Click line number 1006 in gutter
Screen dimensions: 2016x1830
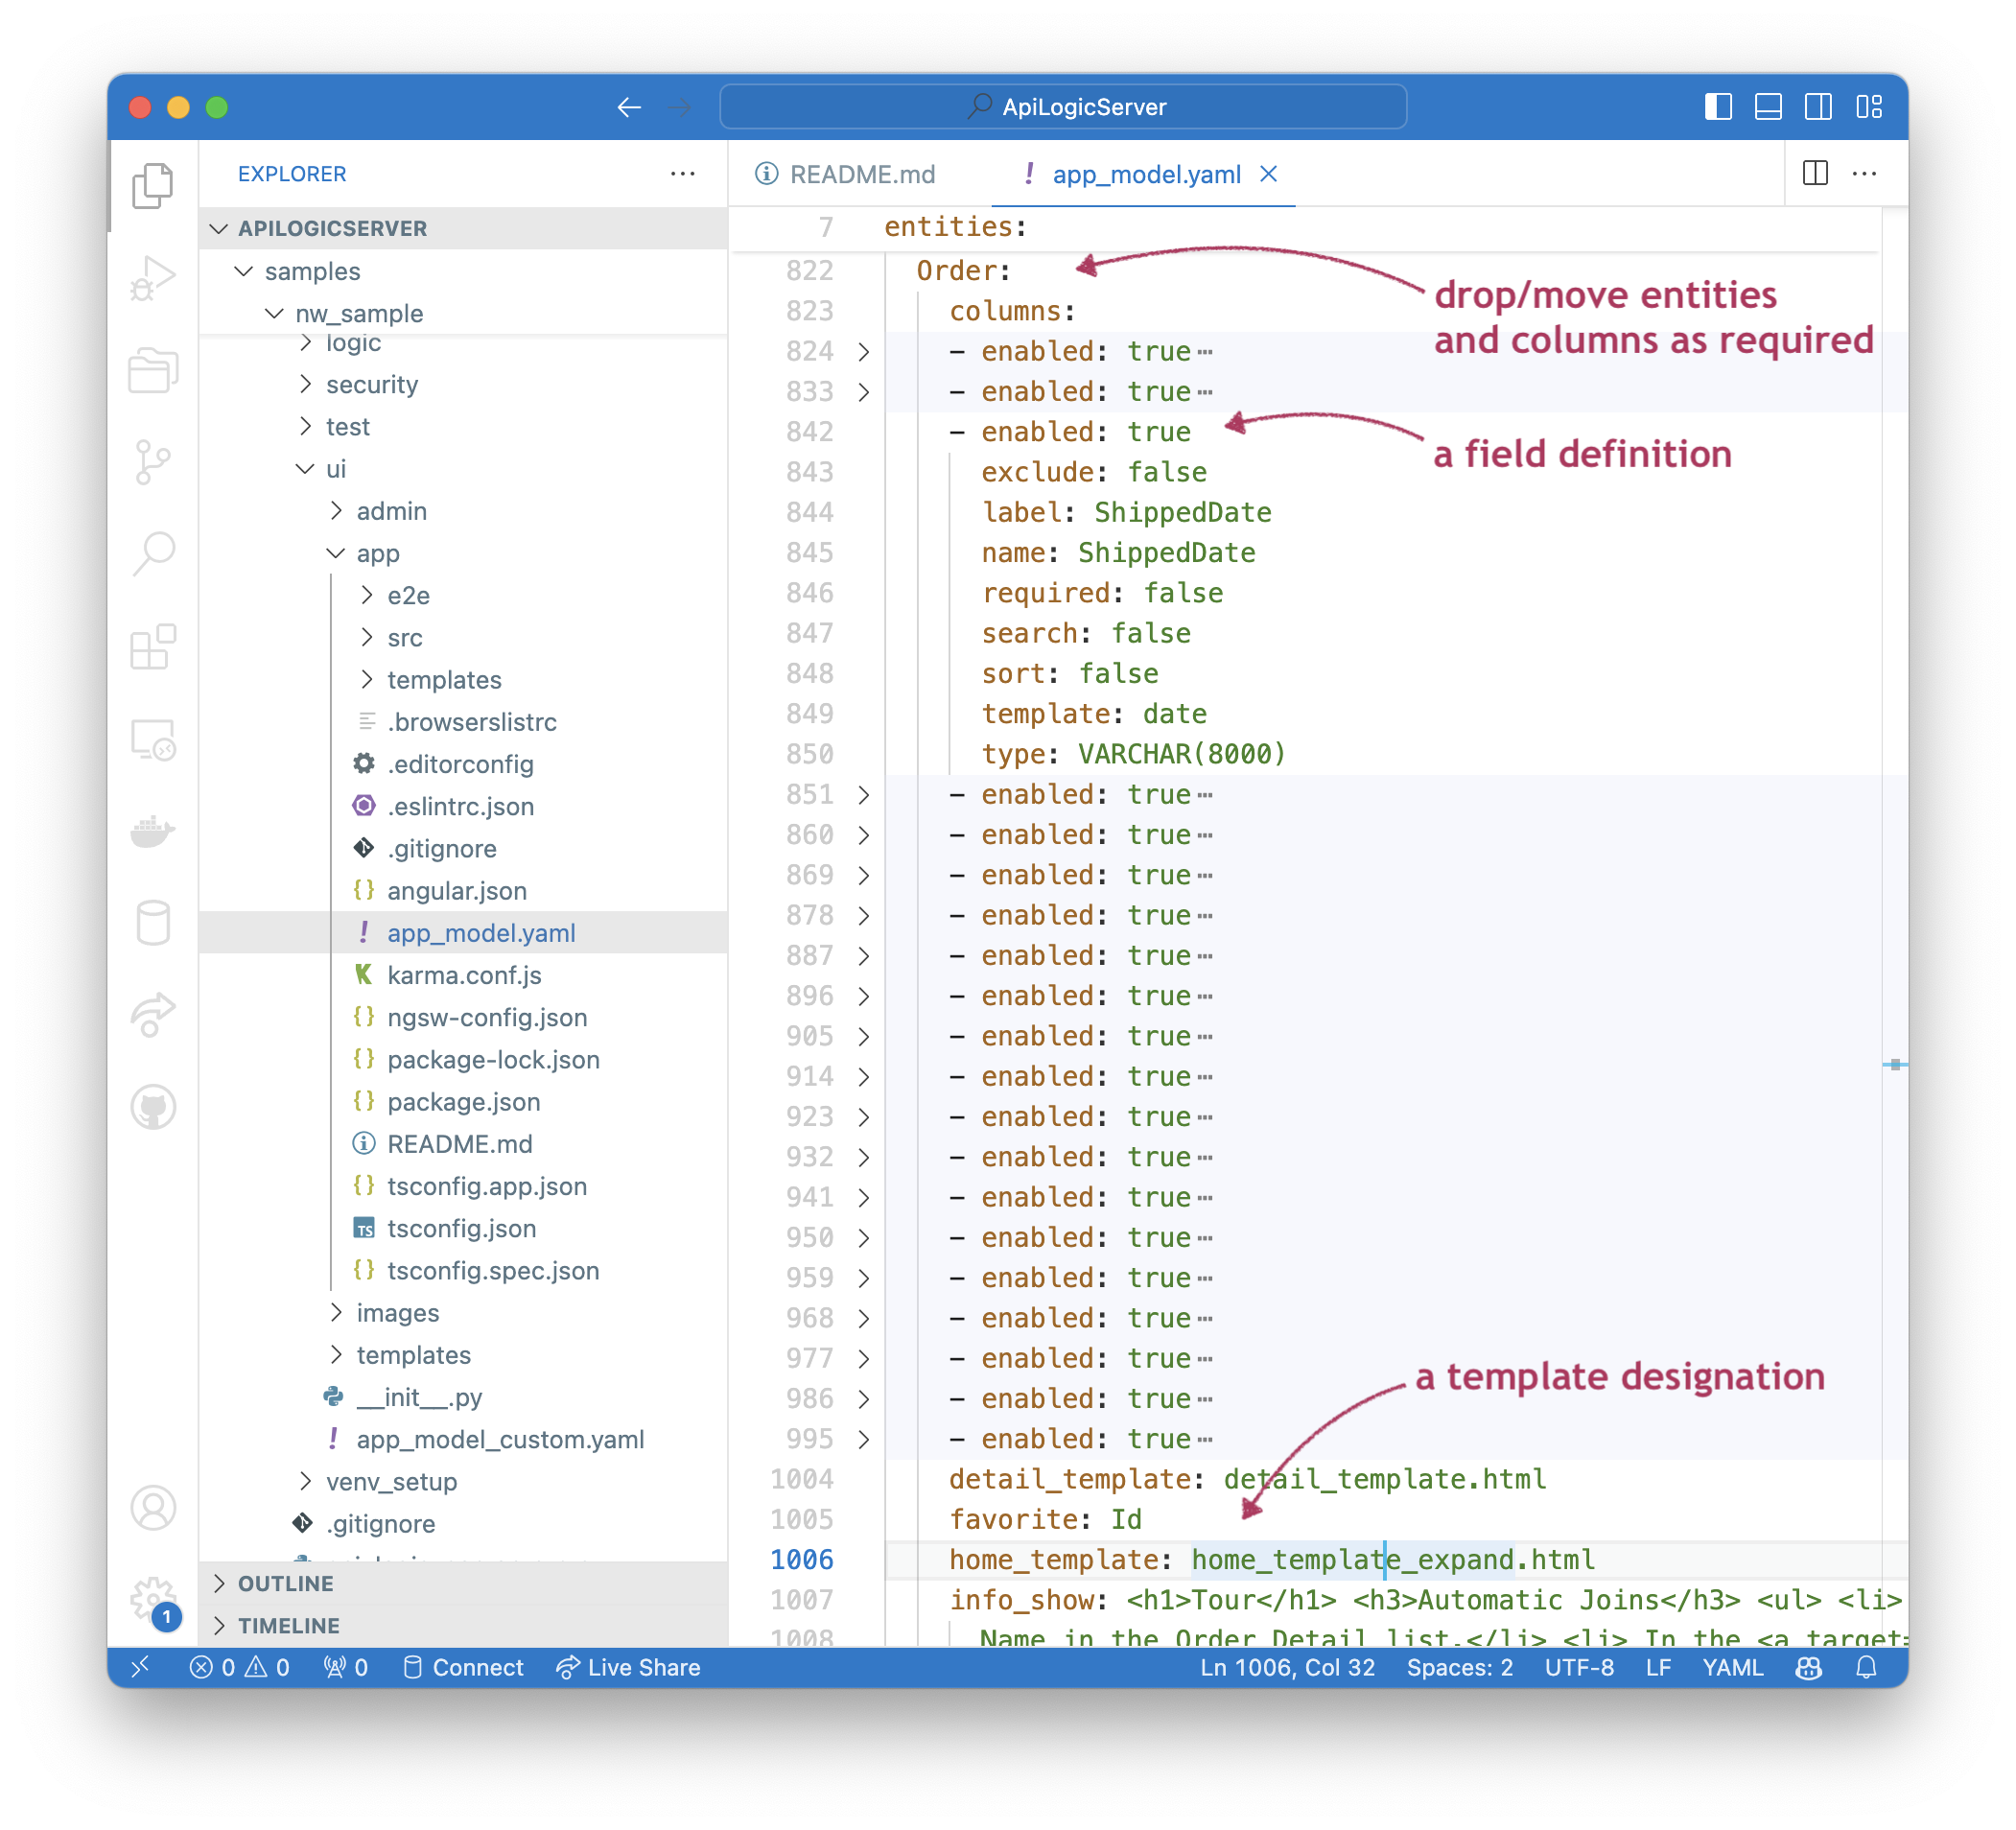point(802,1560)
